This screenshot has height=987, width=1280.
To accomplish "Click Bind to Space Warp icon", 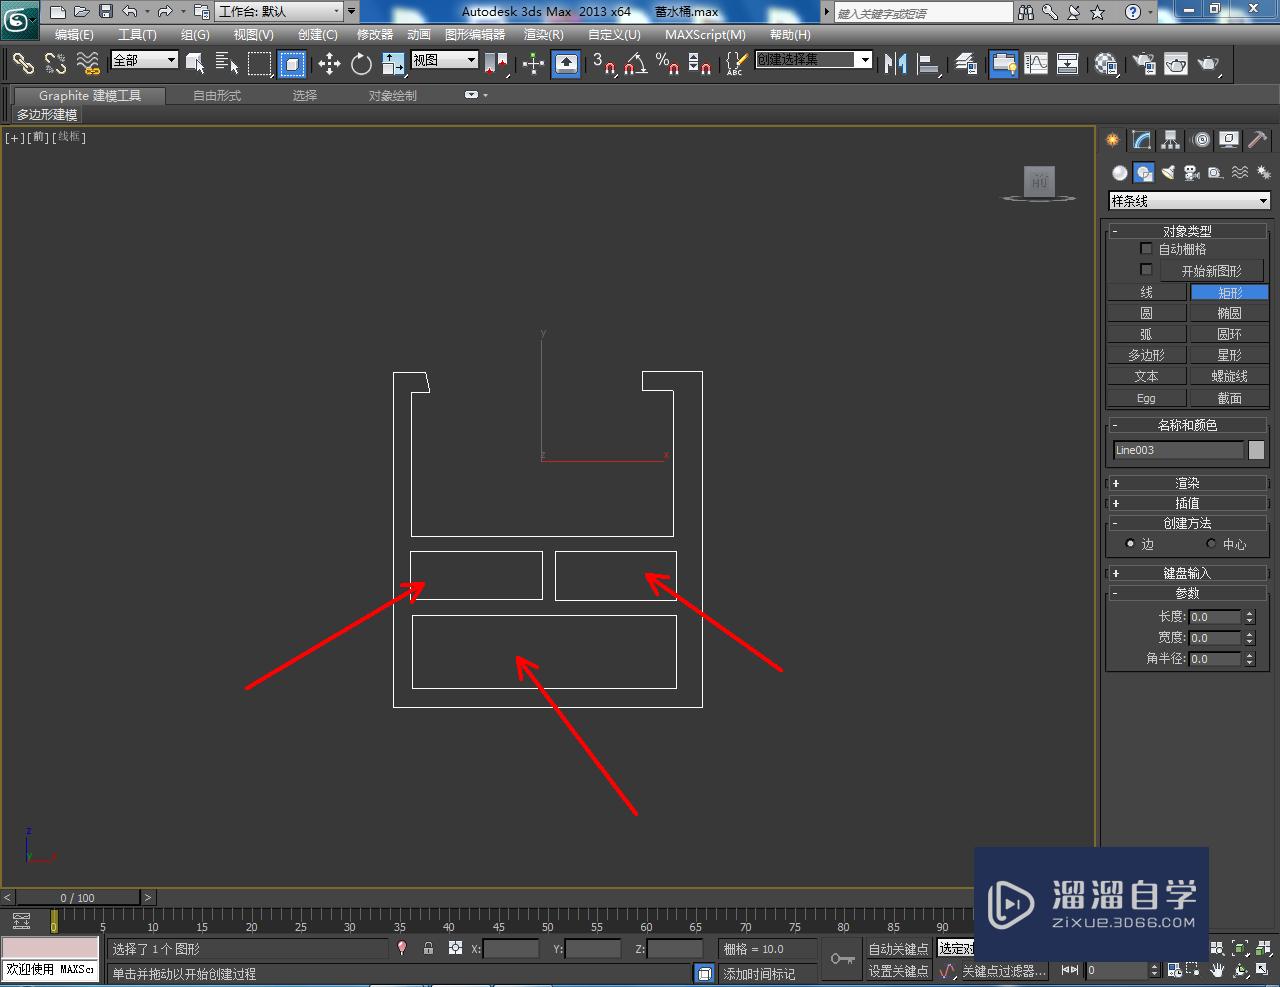I will (x=88, y=64).
